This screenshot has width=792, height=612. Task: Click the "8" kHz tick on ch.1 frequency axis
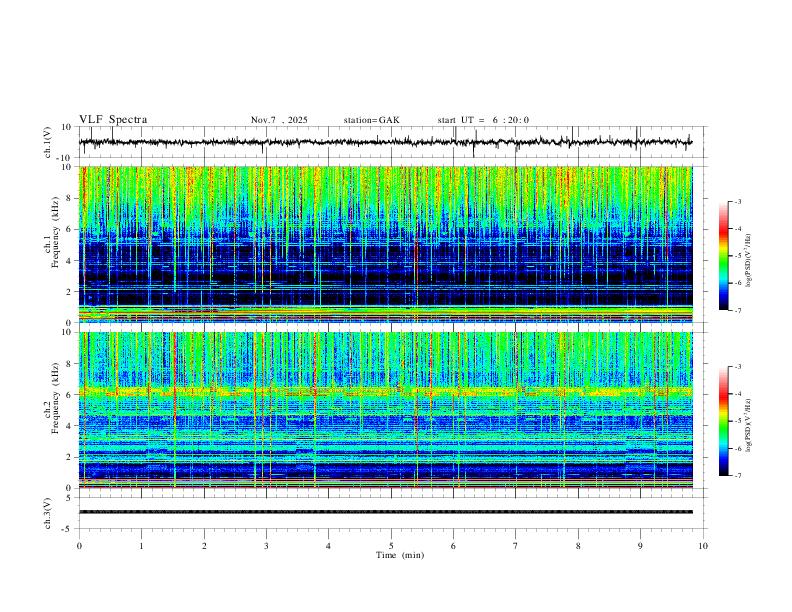[x=70, y=198]
